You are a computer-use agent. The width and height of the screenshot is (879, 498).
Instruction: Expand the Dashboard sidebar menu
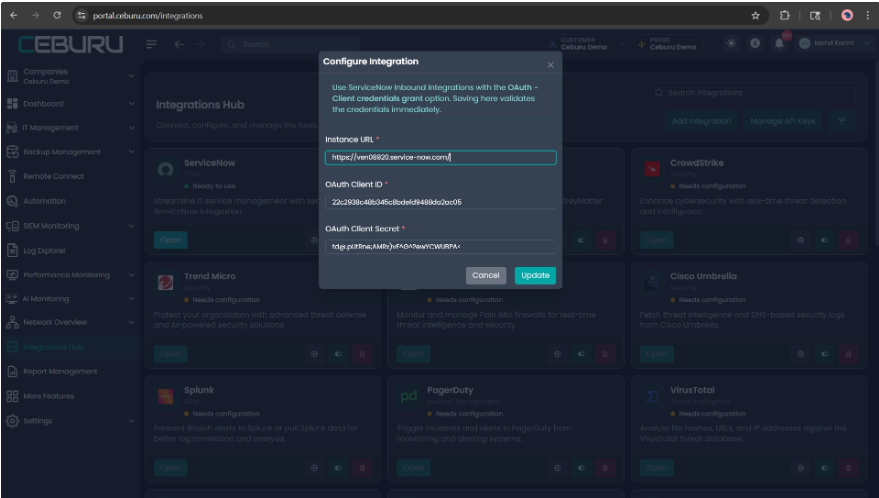(71, 104)
